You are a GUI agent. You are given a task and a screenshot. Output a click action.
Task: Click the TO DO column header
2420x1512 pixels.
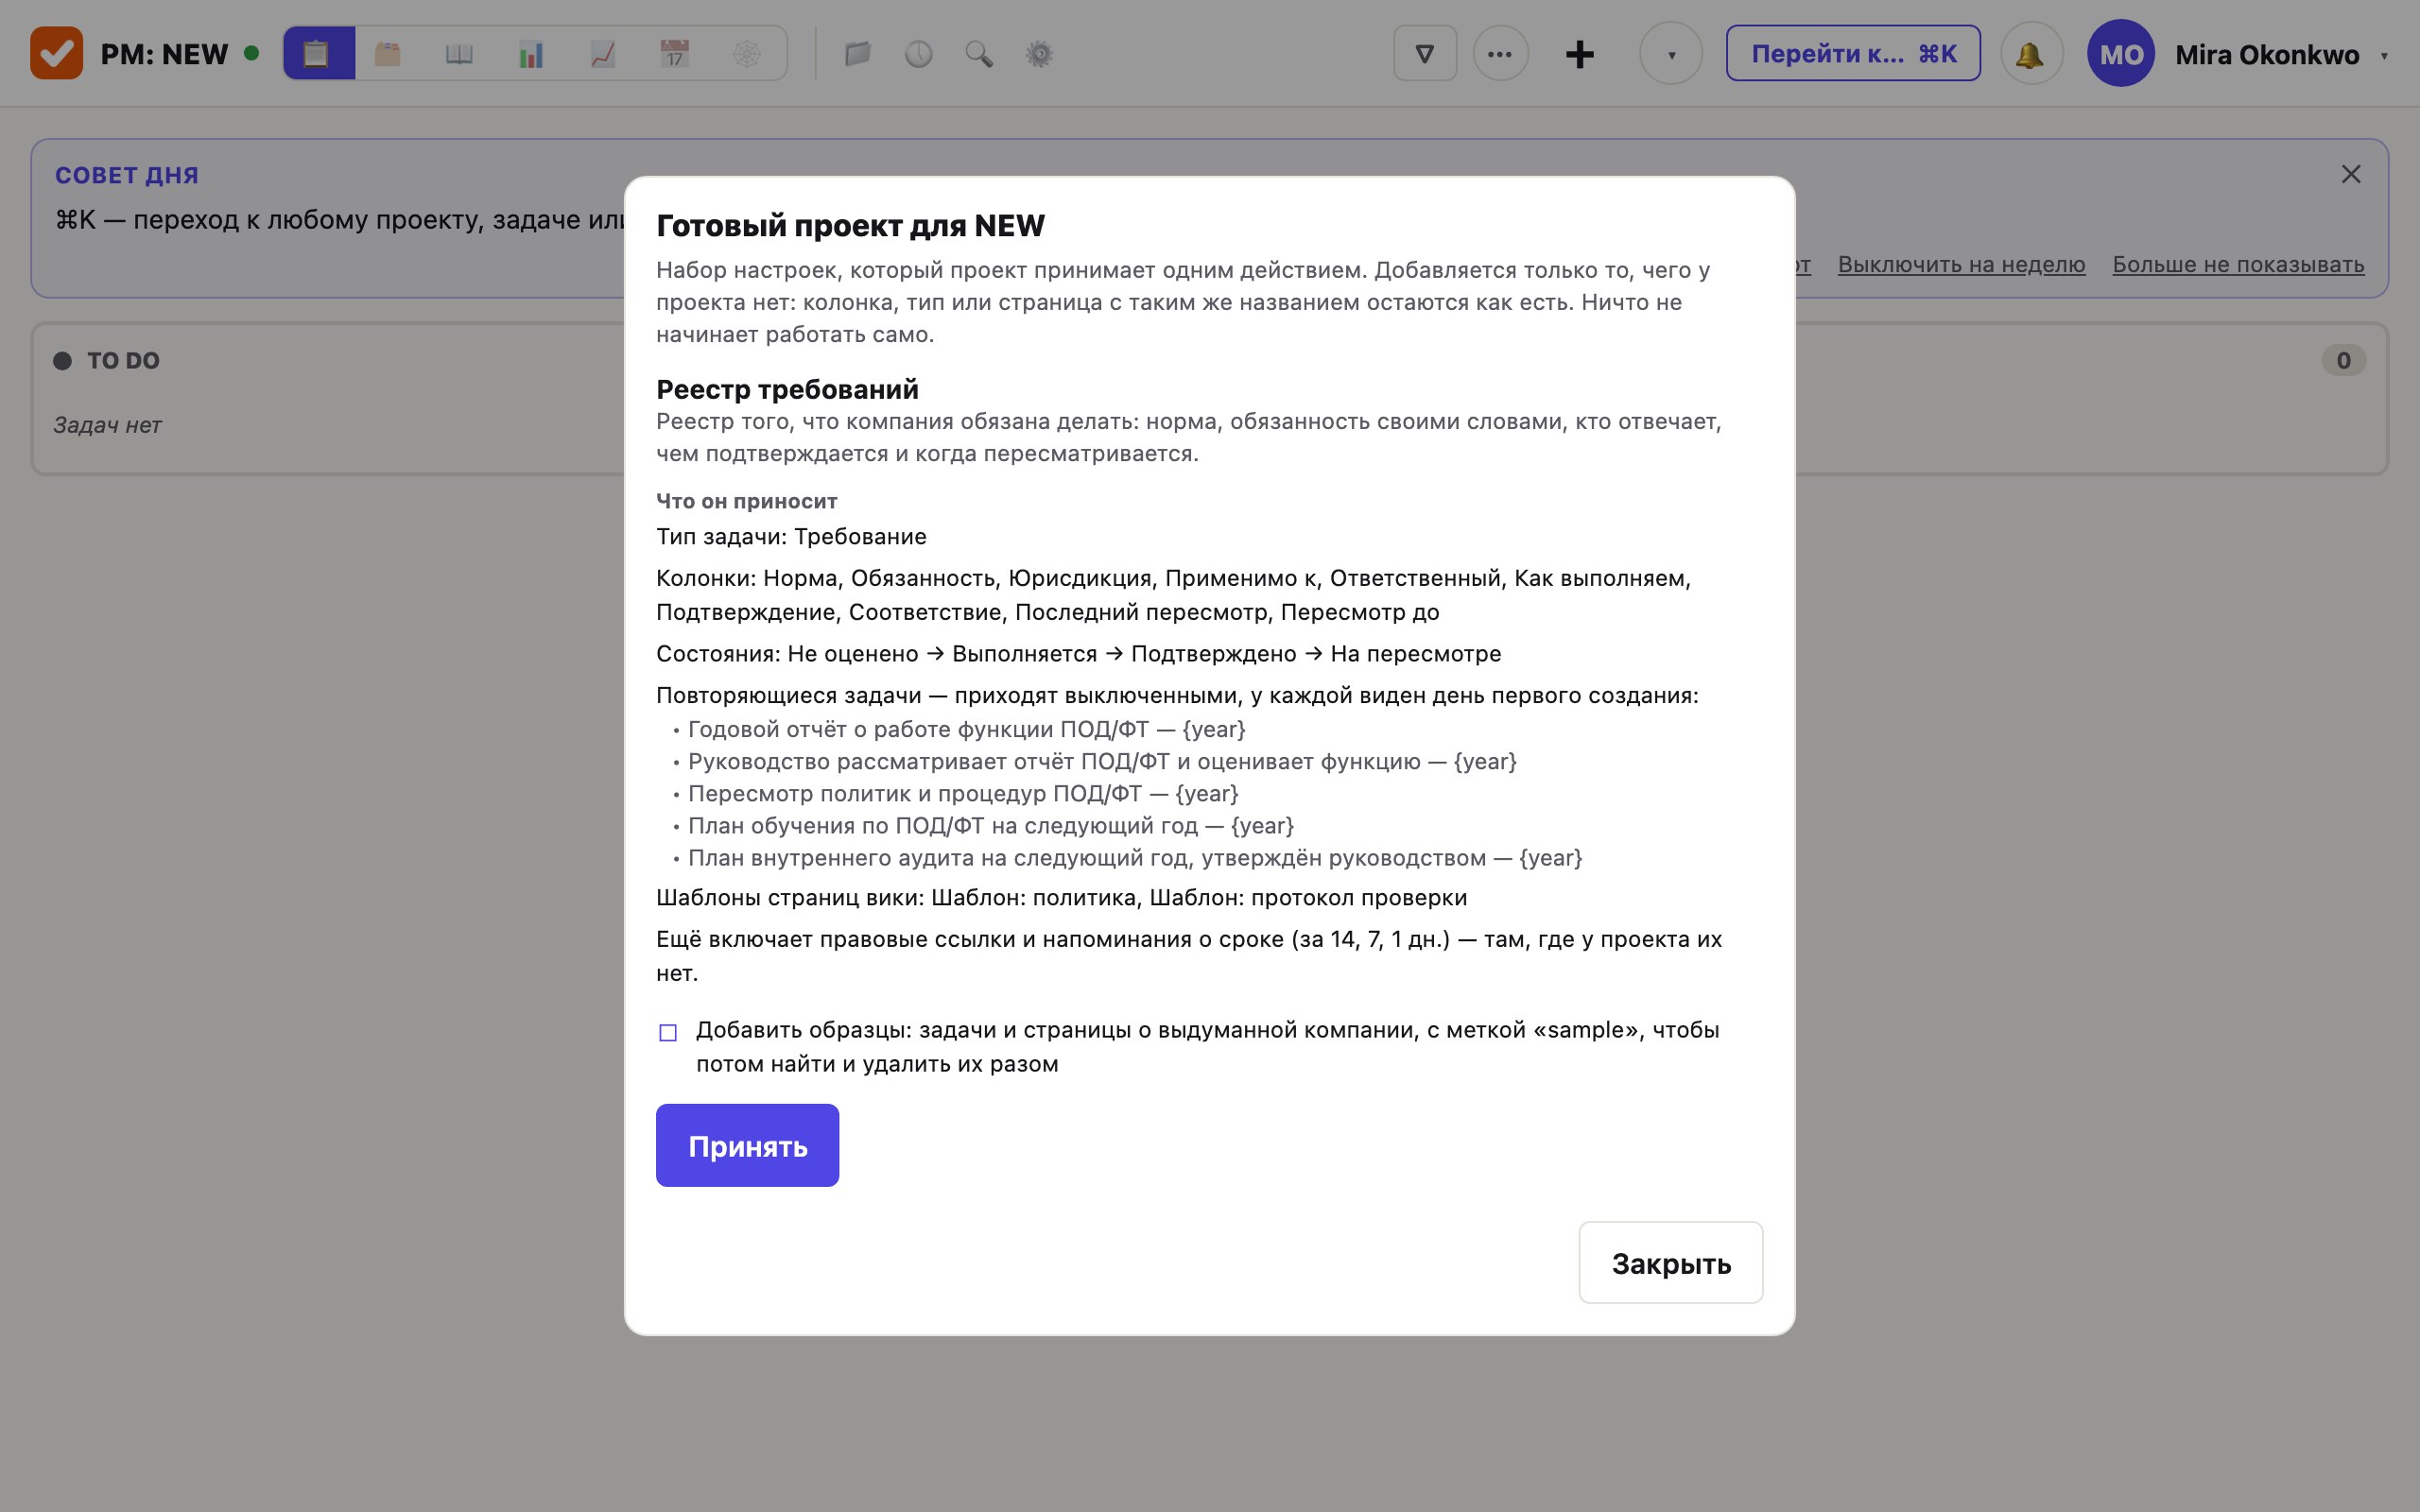pos(123,360)
